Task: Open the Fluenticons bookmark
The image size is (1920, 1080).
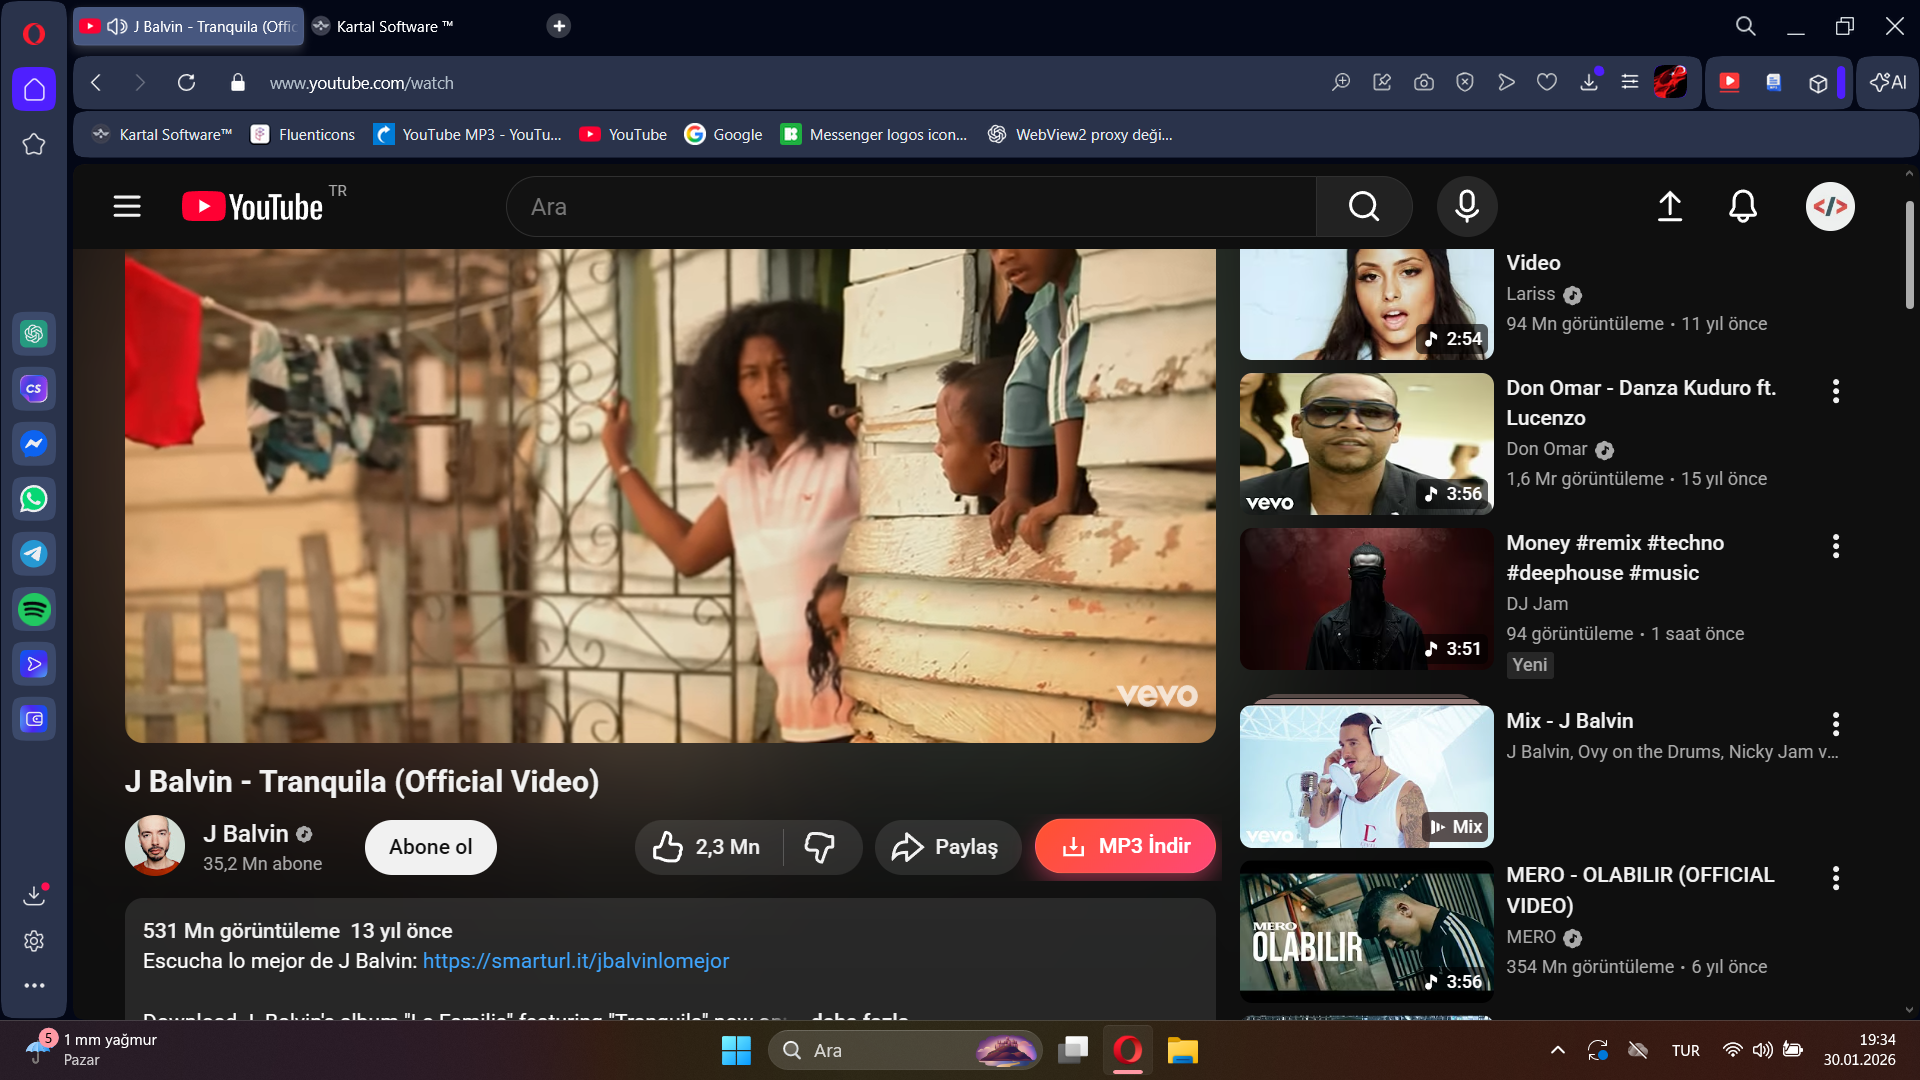Action: (303, 134)
